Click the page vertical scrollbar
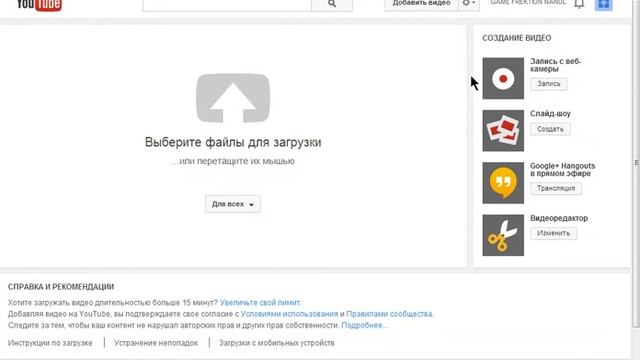Screen dimensions: 640x360 click(x=636, y=163)
